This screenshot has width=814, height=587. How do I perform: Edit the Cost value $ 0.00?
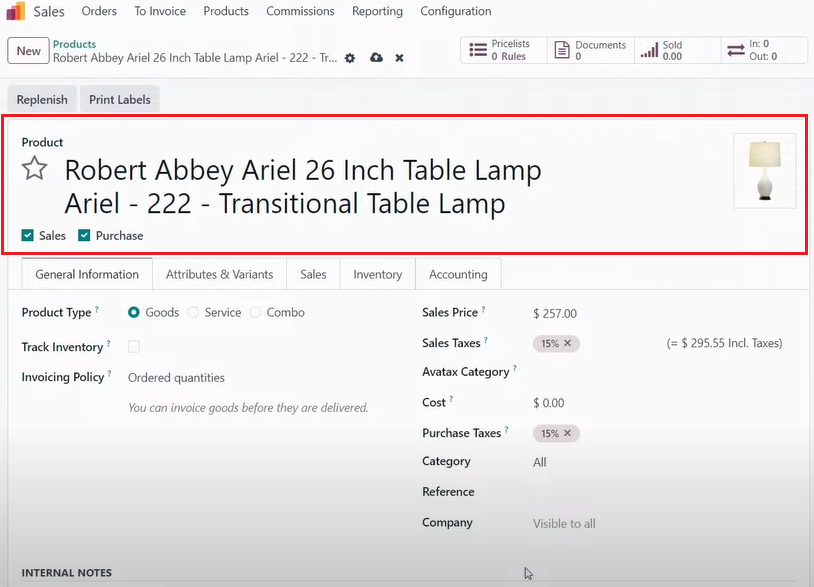point(549,403)
